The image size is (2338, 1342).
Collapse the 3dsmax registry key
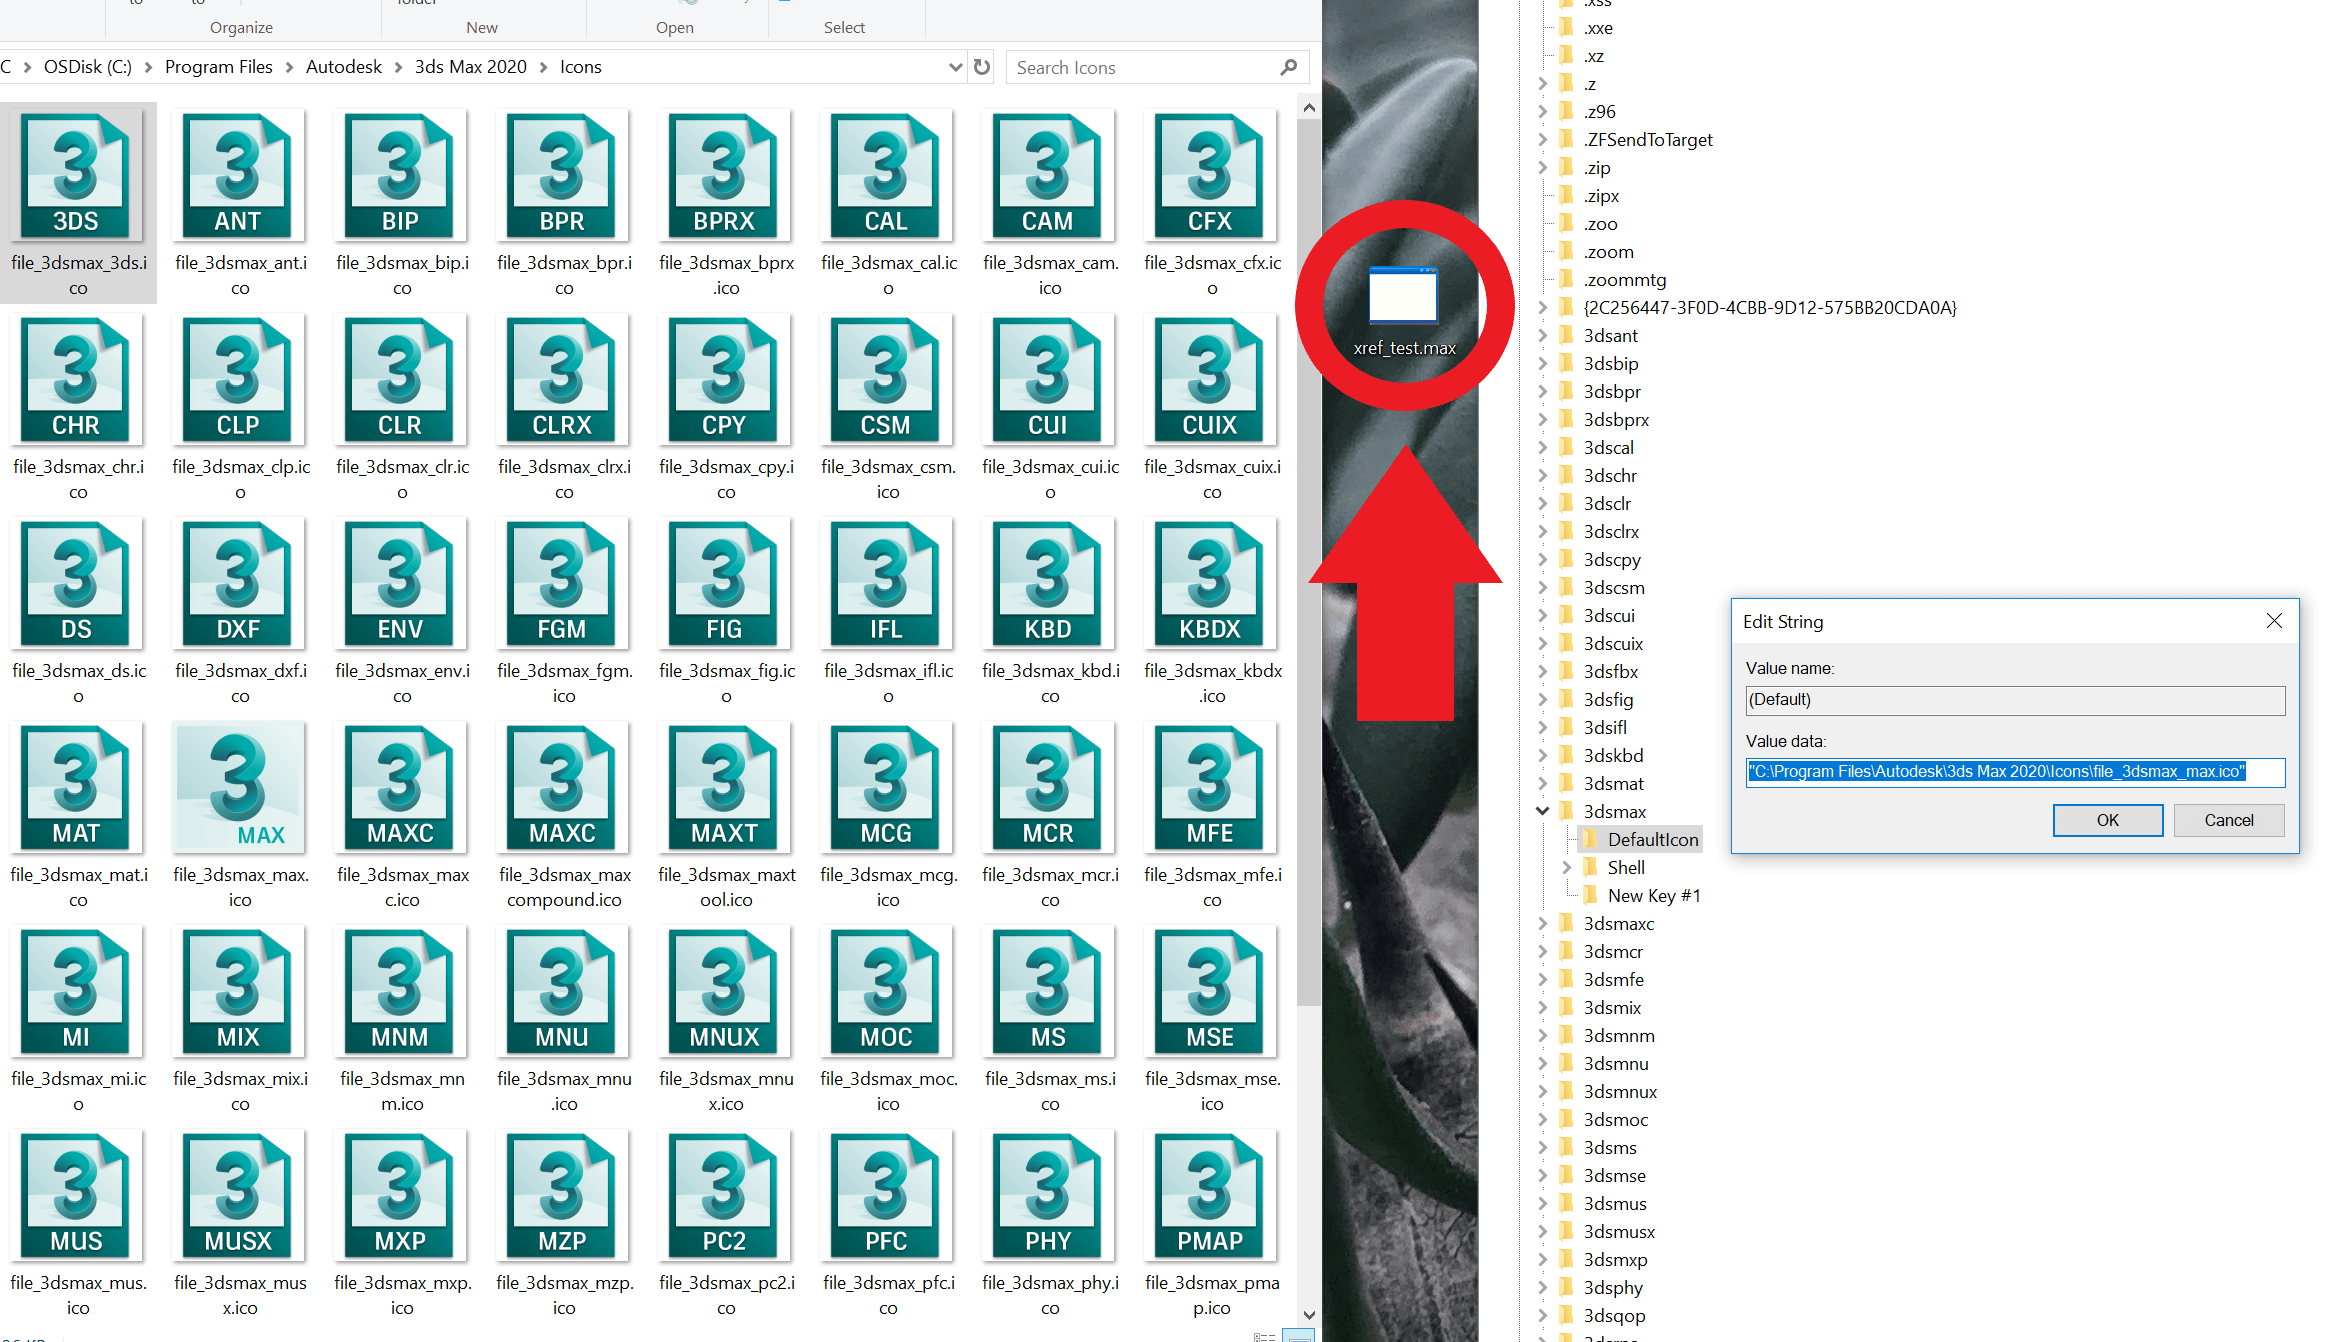[1542, 811]
